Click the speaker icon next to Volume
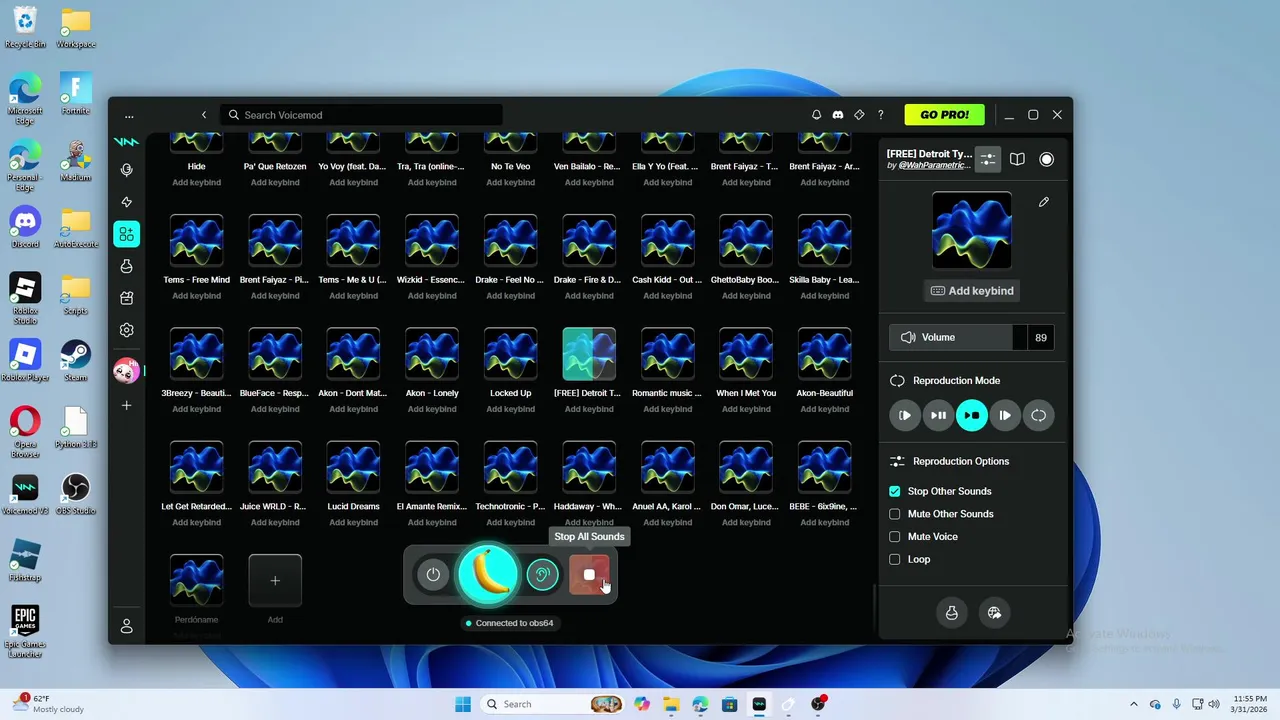This screenshot has width=1280, height=720. coord(908,338)
